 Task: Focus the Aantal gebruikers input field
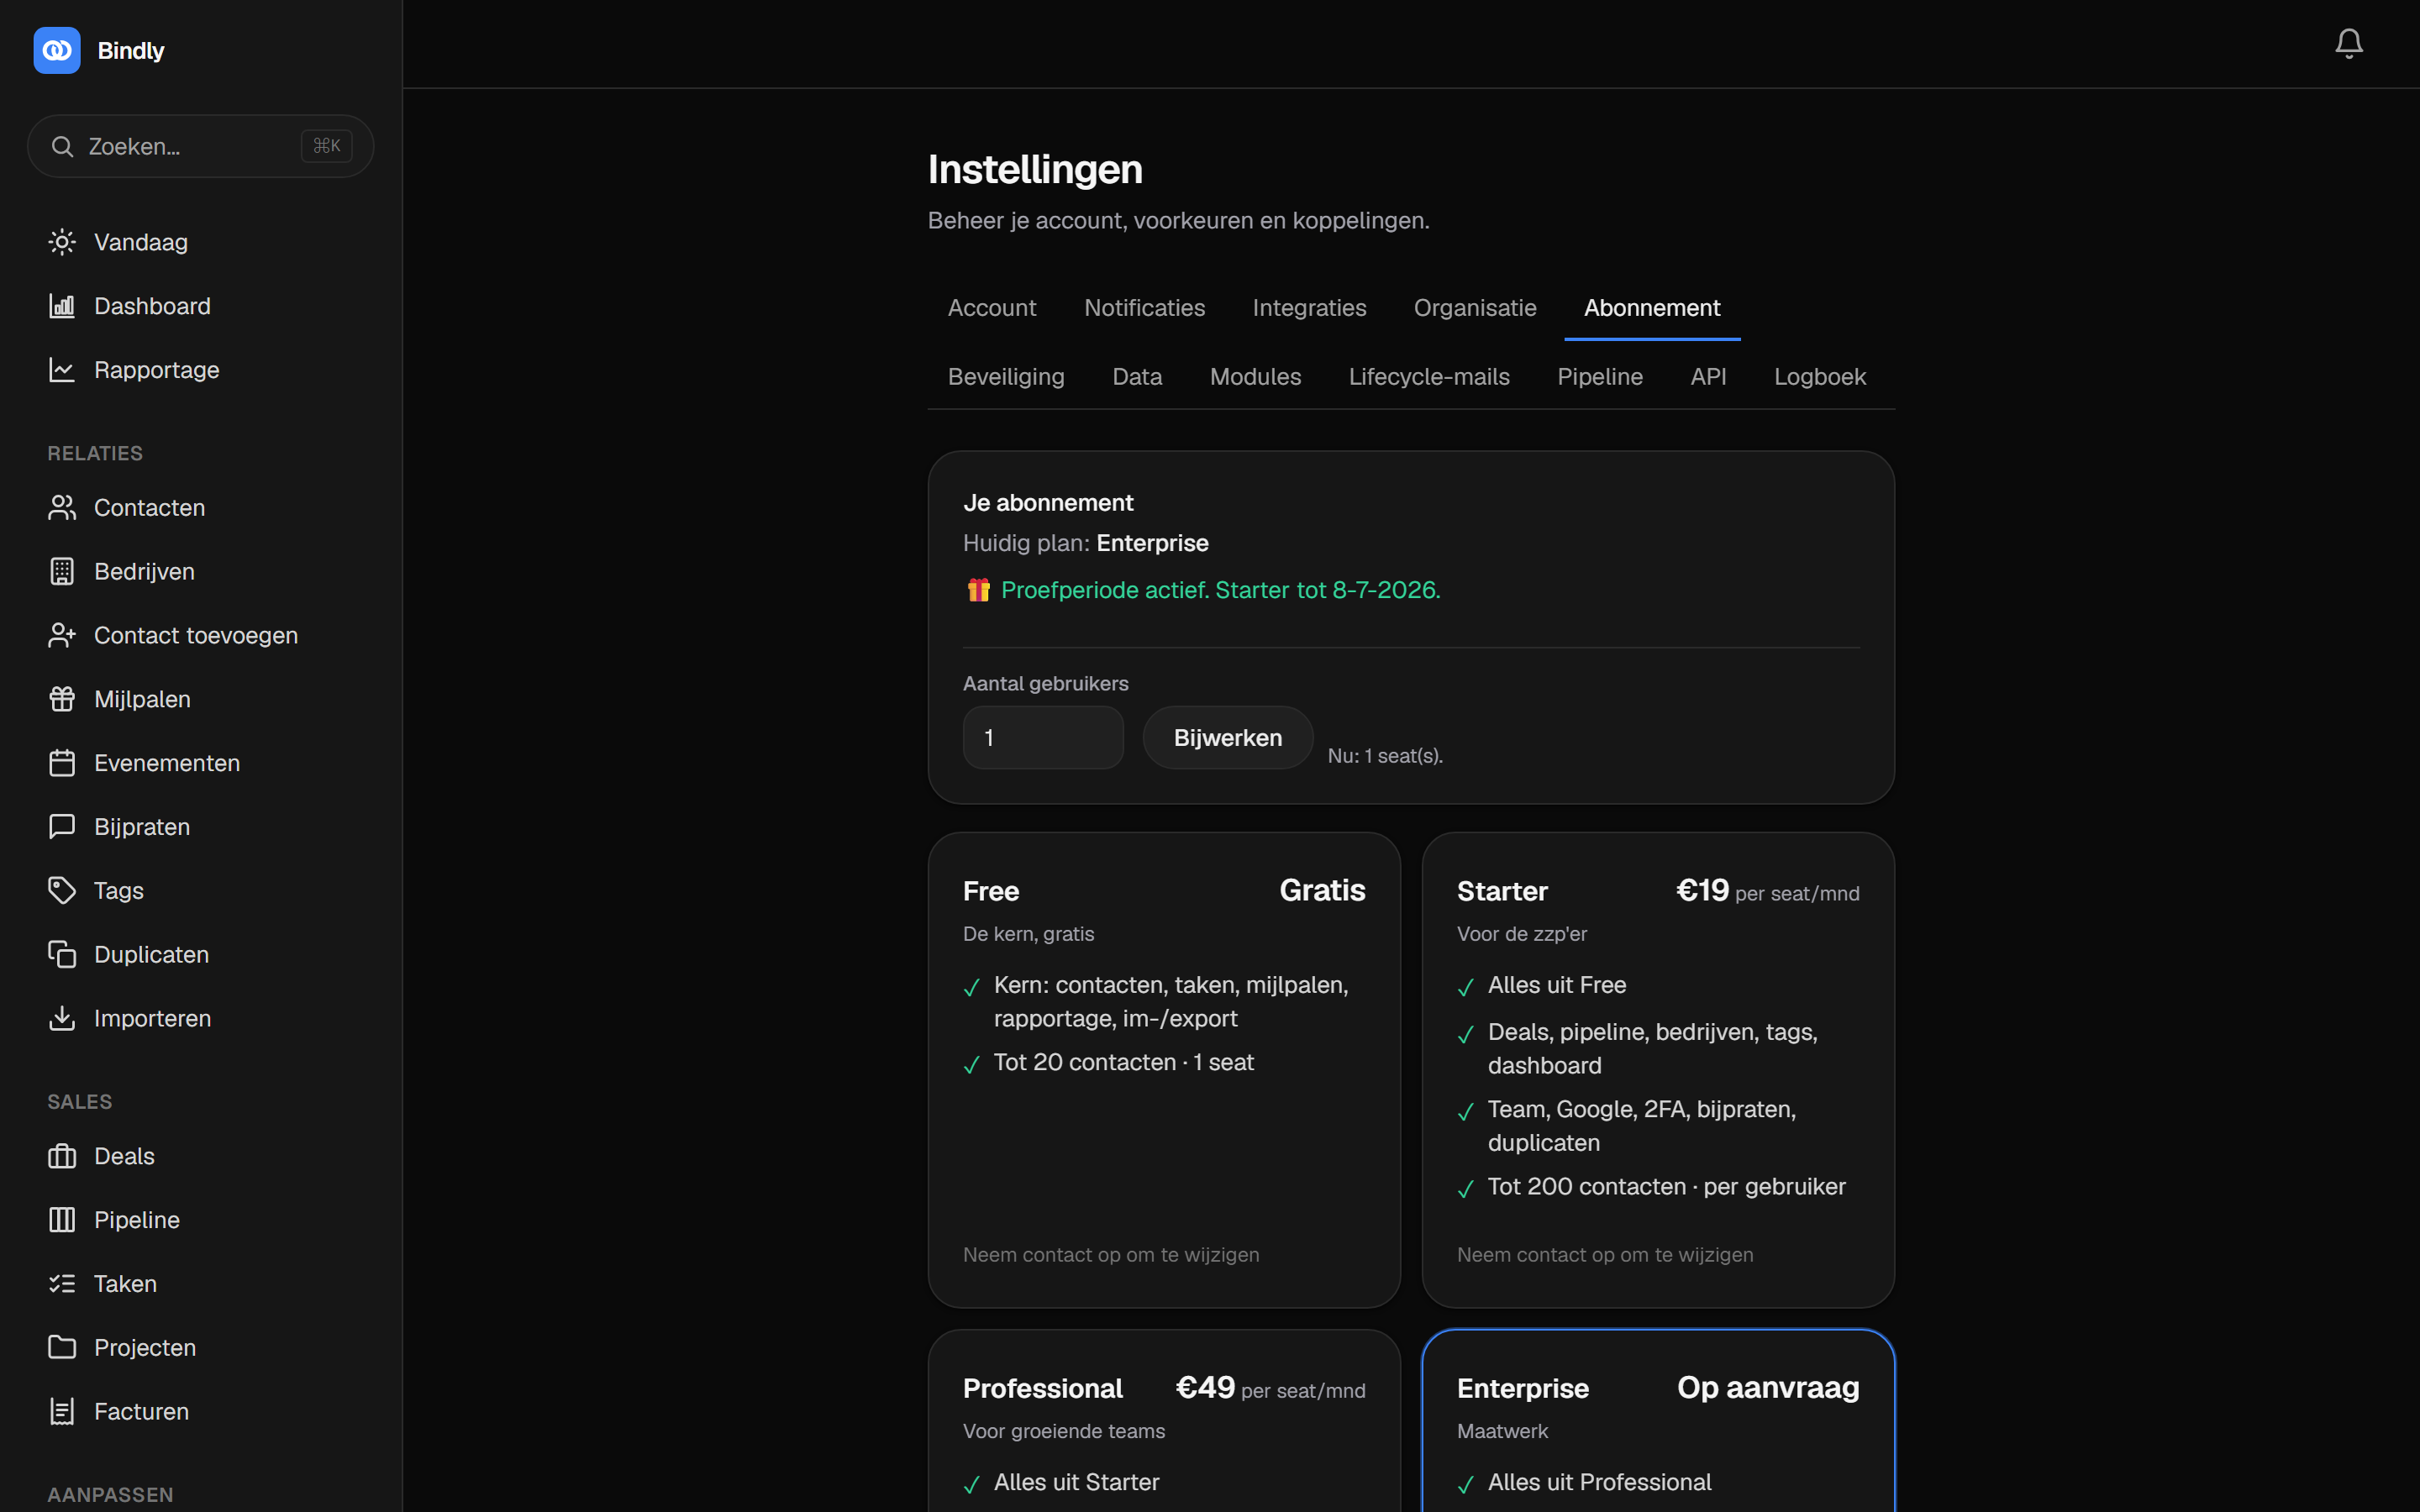click(1043, 738)
